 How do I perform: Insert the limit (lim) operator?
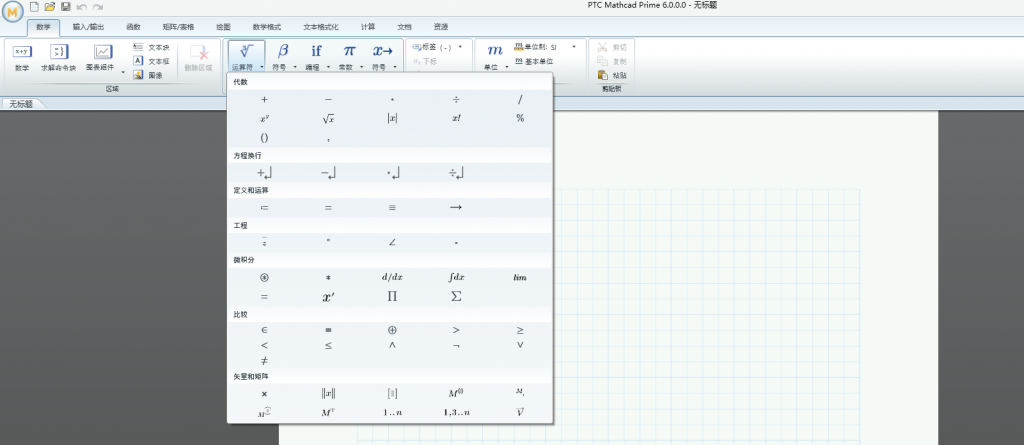pyautogui.click(x=520, y=277)
